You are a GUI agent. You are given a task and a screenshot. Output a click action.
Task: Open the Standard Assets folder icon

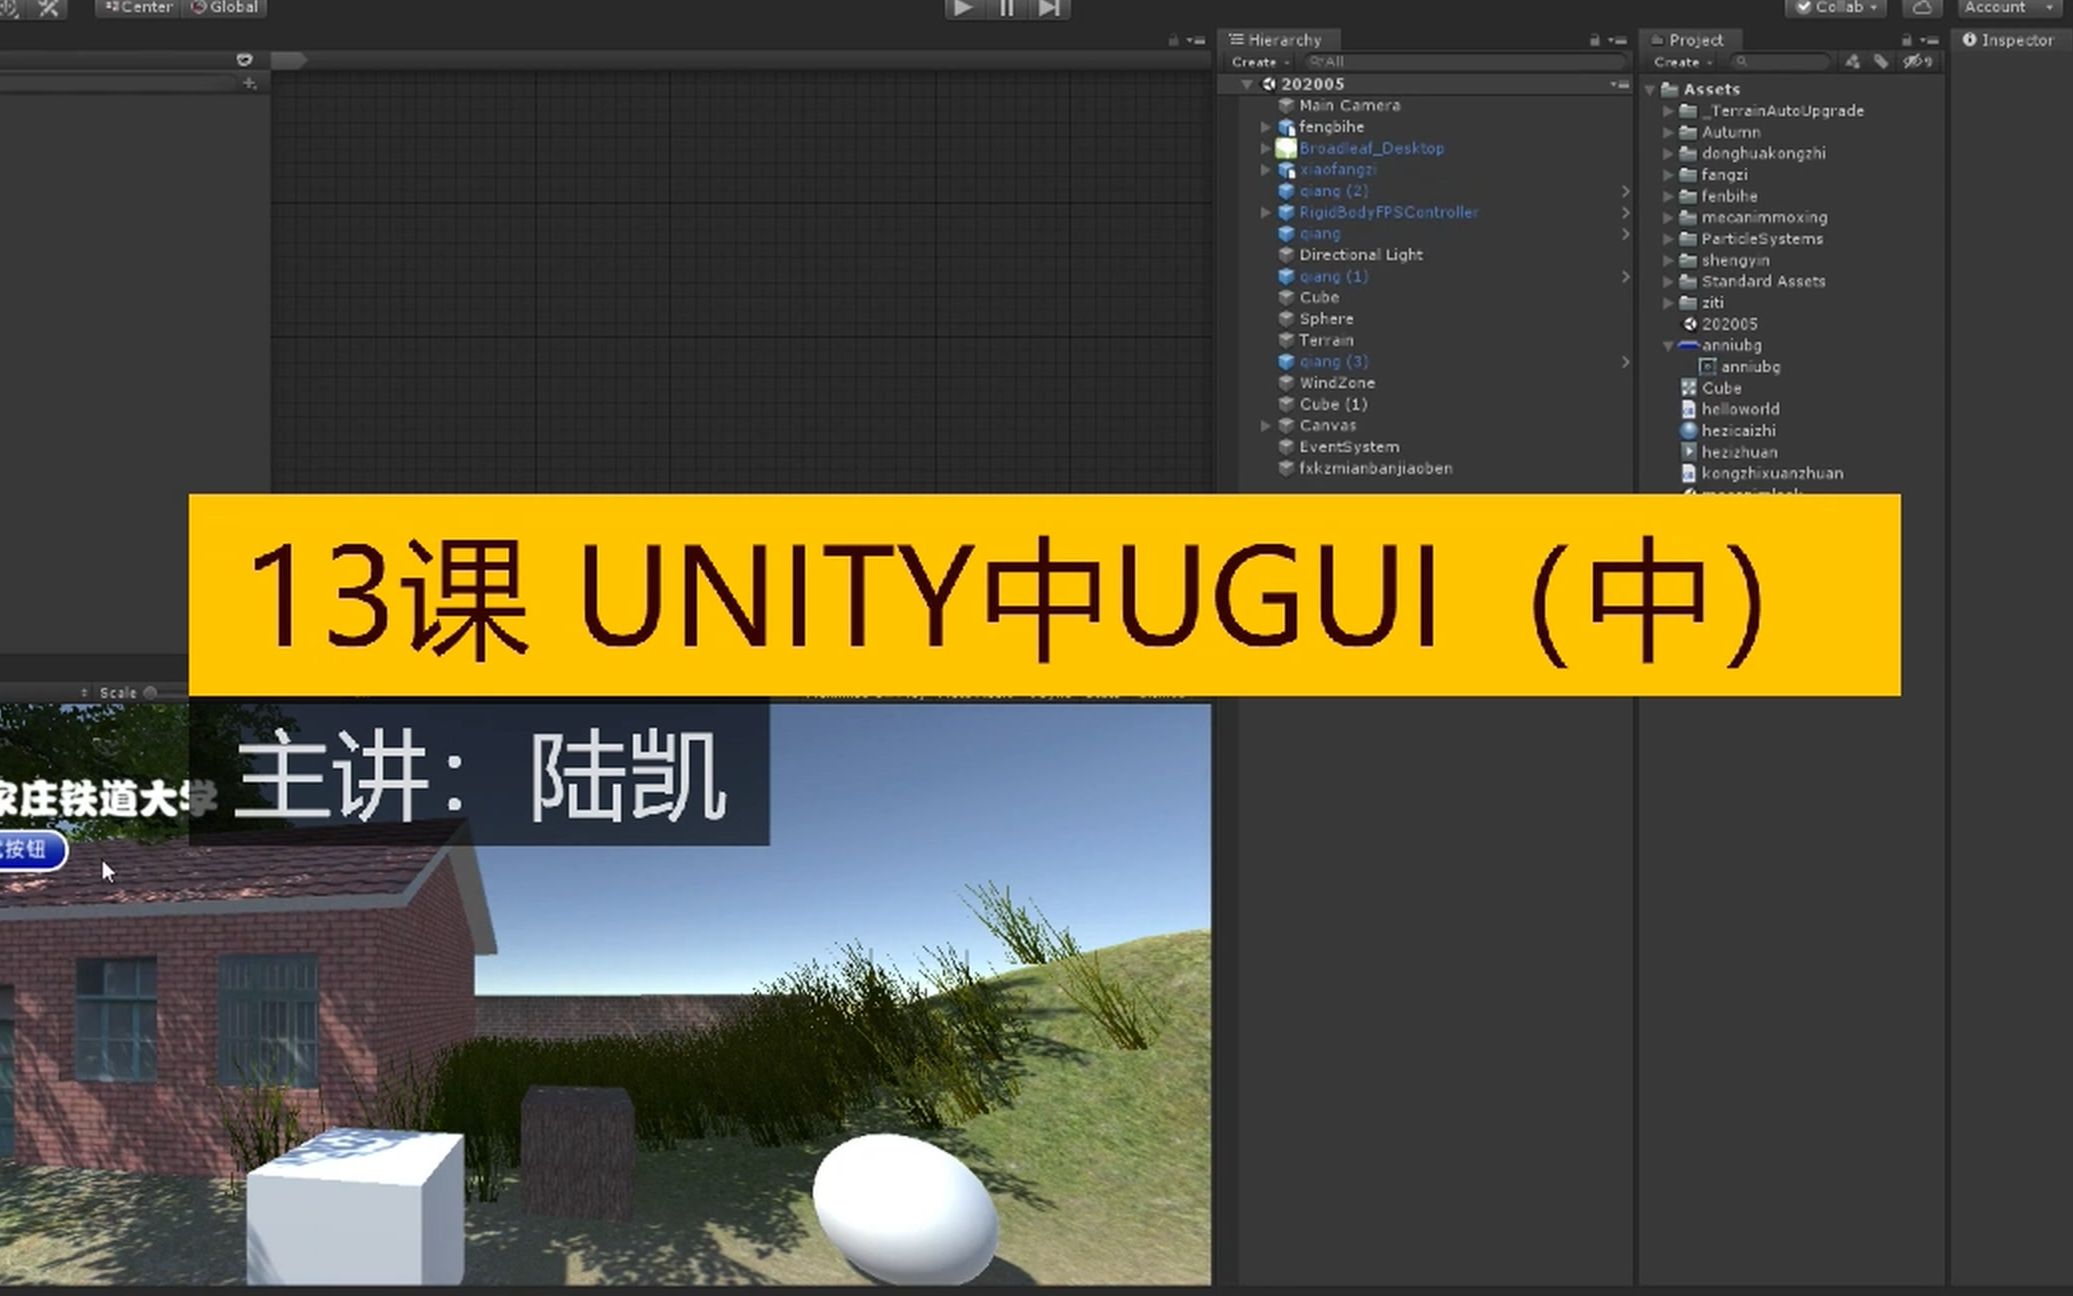click(x=1687, y=281)
